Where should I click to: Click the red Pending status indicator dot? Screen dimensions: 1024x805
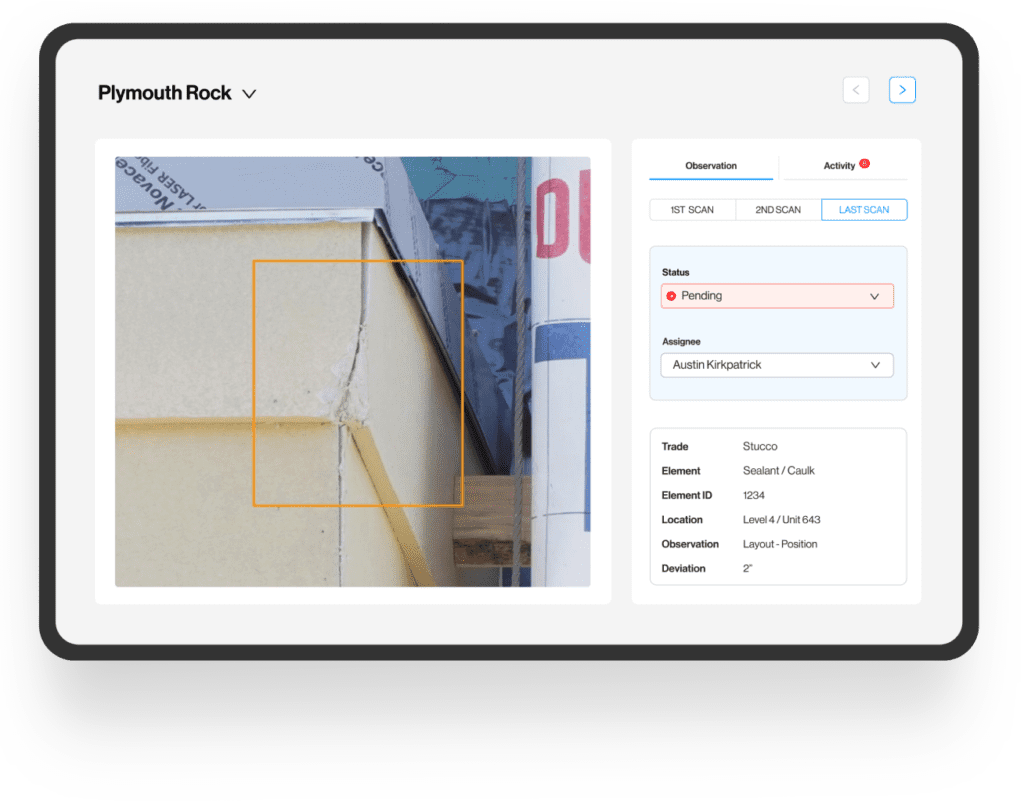671,295
